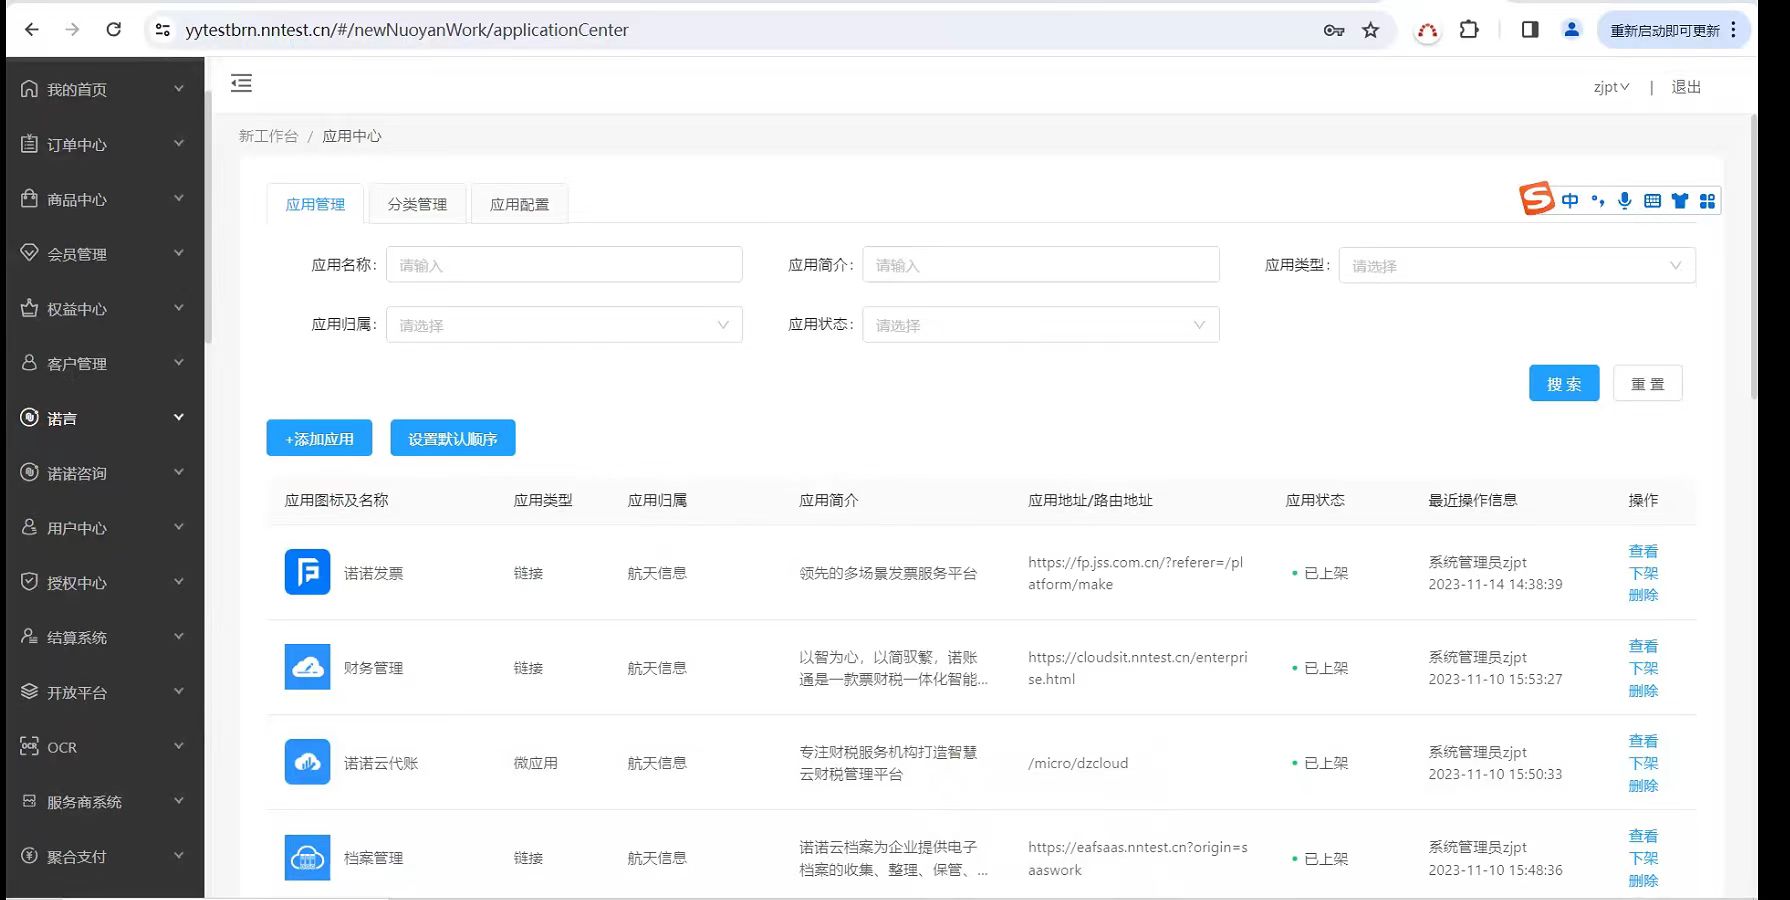
Task: Click the Sogou input method S logo
Action: tap(1537, 199)
